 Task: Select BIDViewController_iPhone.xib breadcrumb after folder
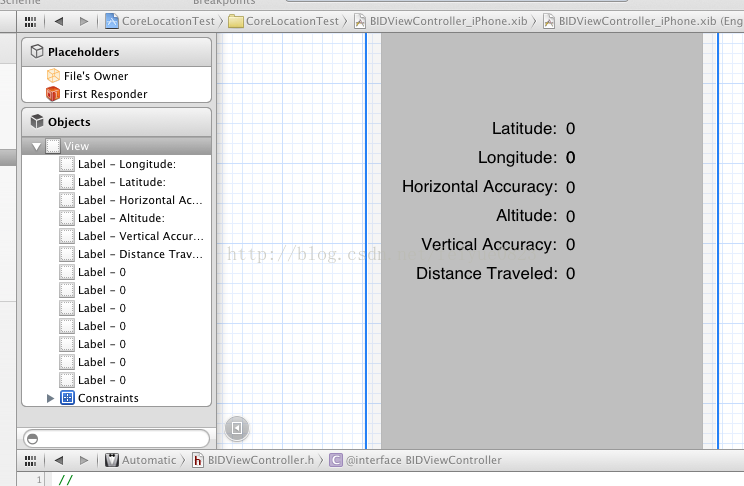coord(448,21)
